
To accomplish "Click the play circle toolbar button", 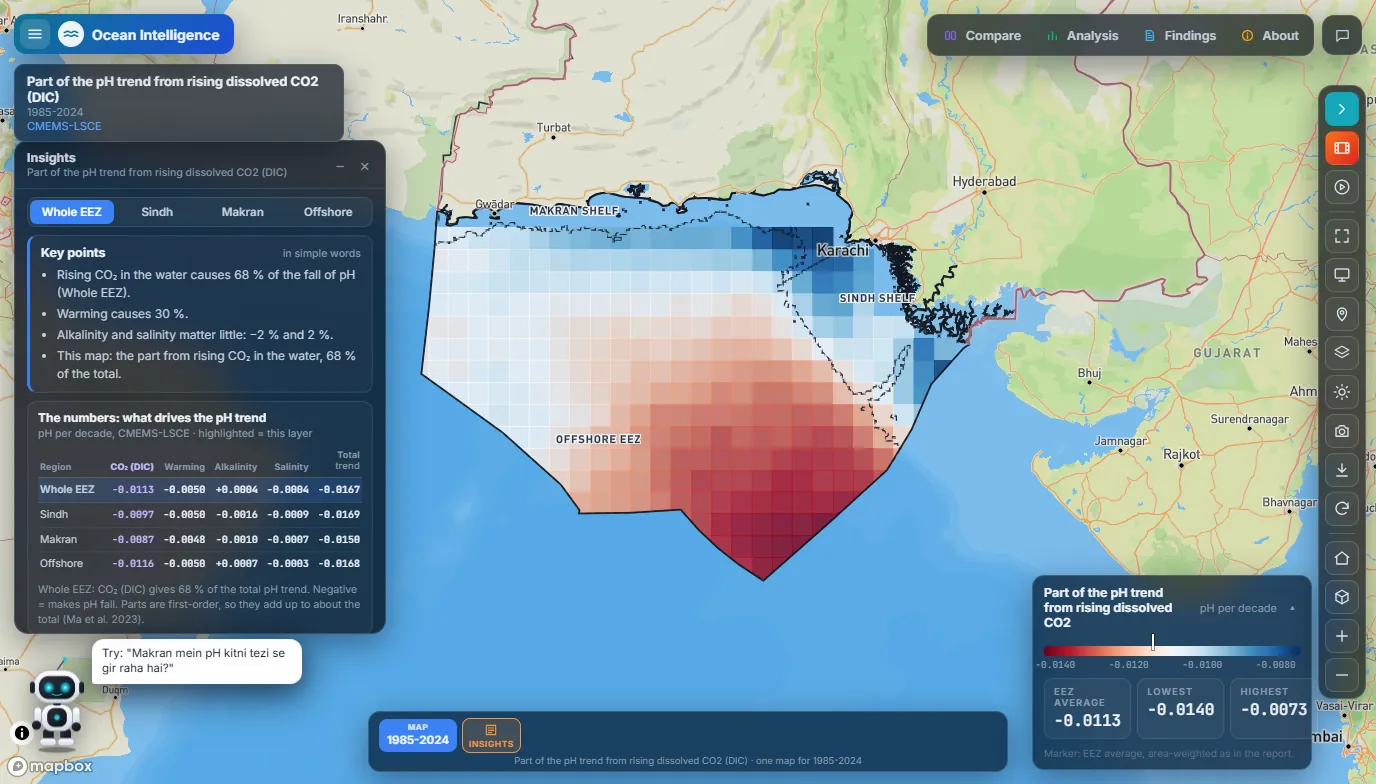I will click(1342, 187).
